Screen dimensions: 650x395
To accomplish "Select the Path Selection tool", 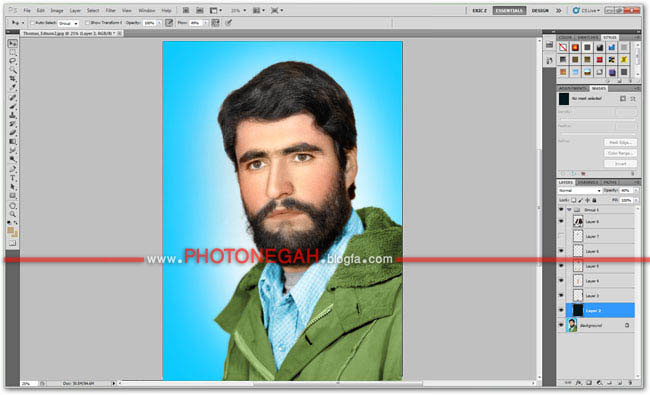I will pos(13,187).
